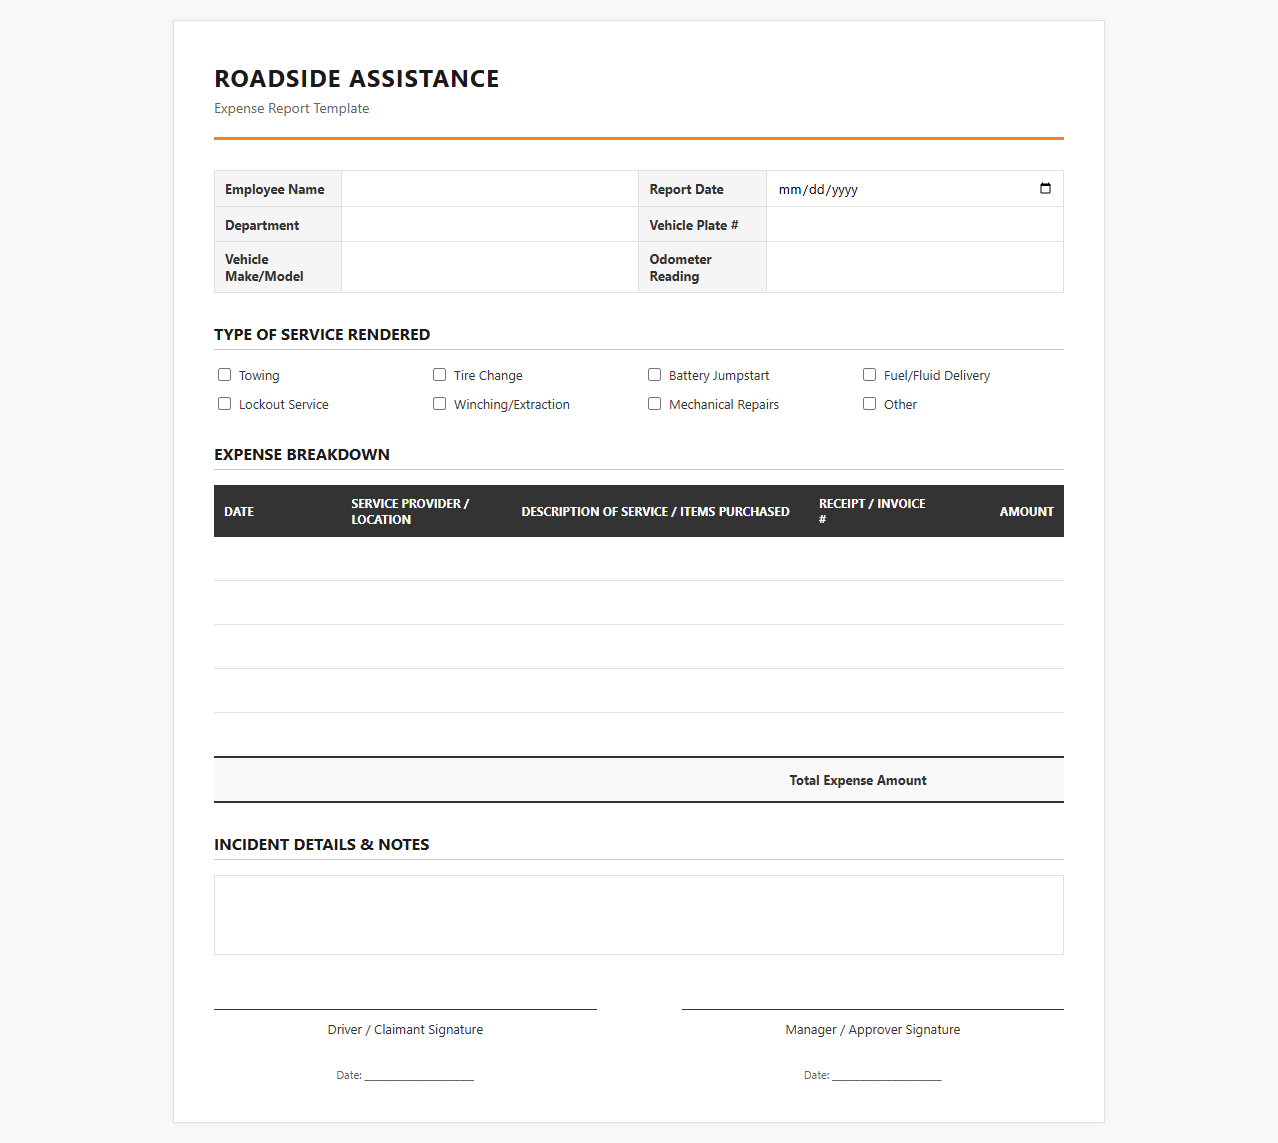Mark the Mechanical Repairs checkbox
1278x1143 pixels.
[654, 404]
